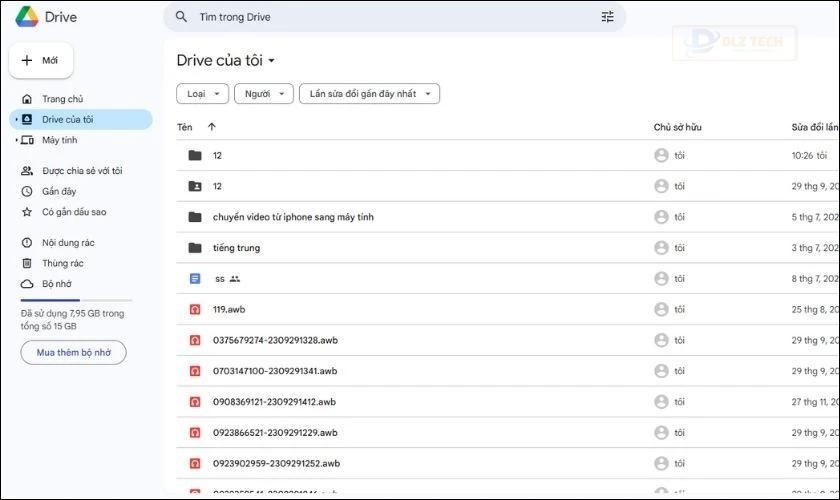Open 'Được chia sẻ với tôi'
The width and height of the screenshot is (840, 500).
pos(82,171)
